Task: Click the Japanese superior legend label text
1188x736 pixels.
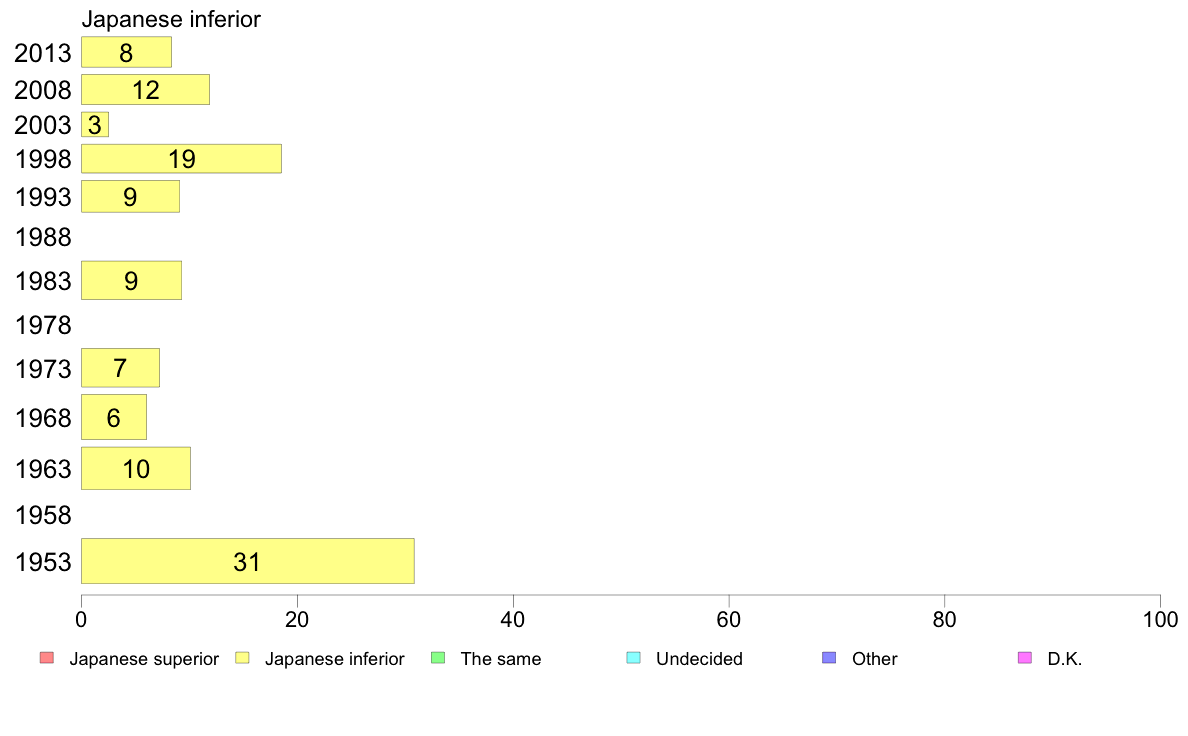Action: 144,659
